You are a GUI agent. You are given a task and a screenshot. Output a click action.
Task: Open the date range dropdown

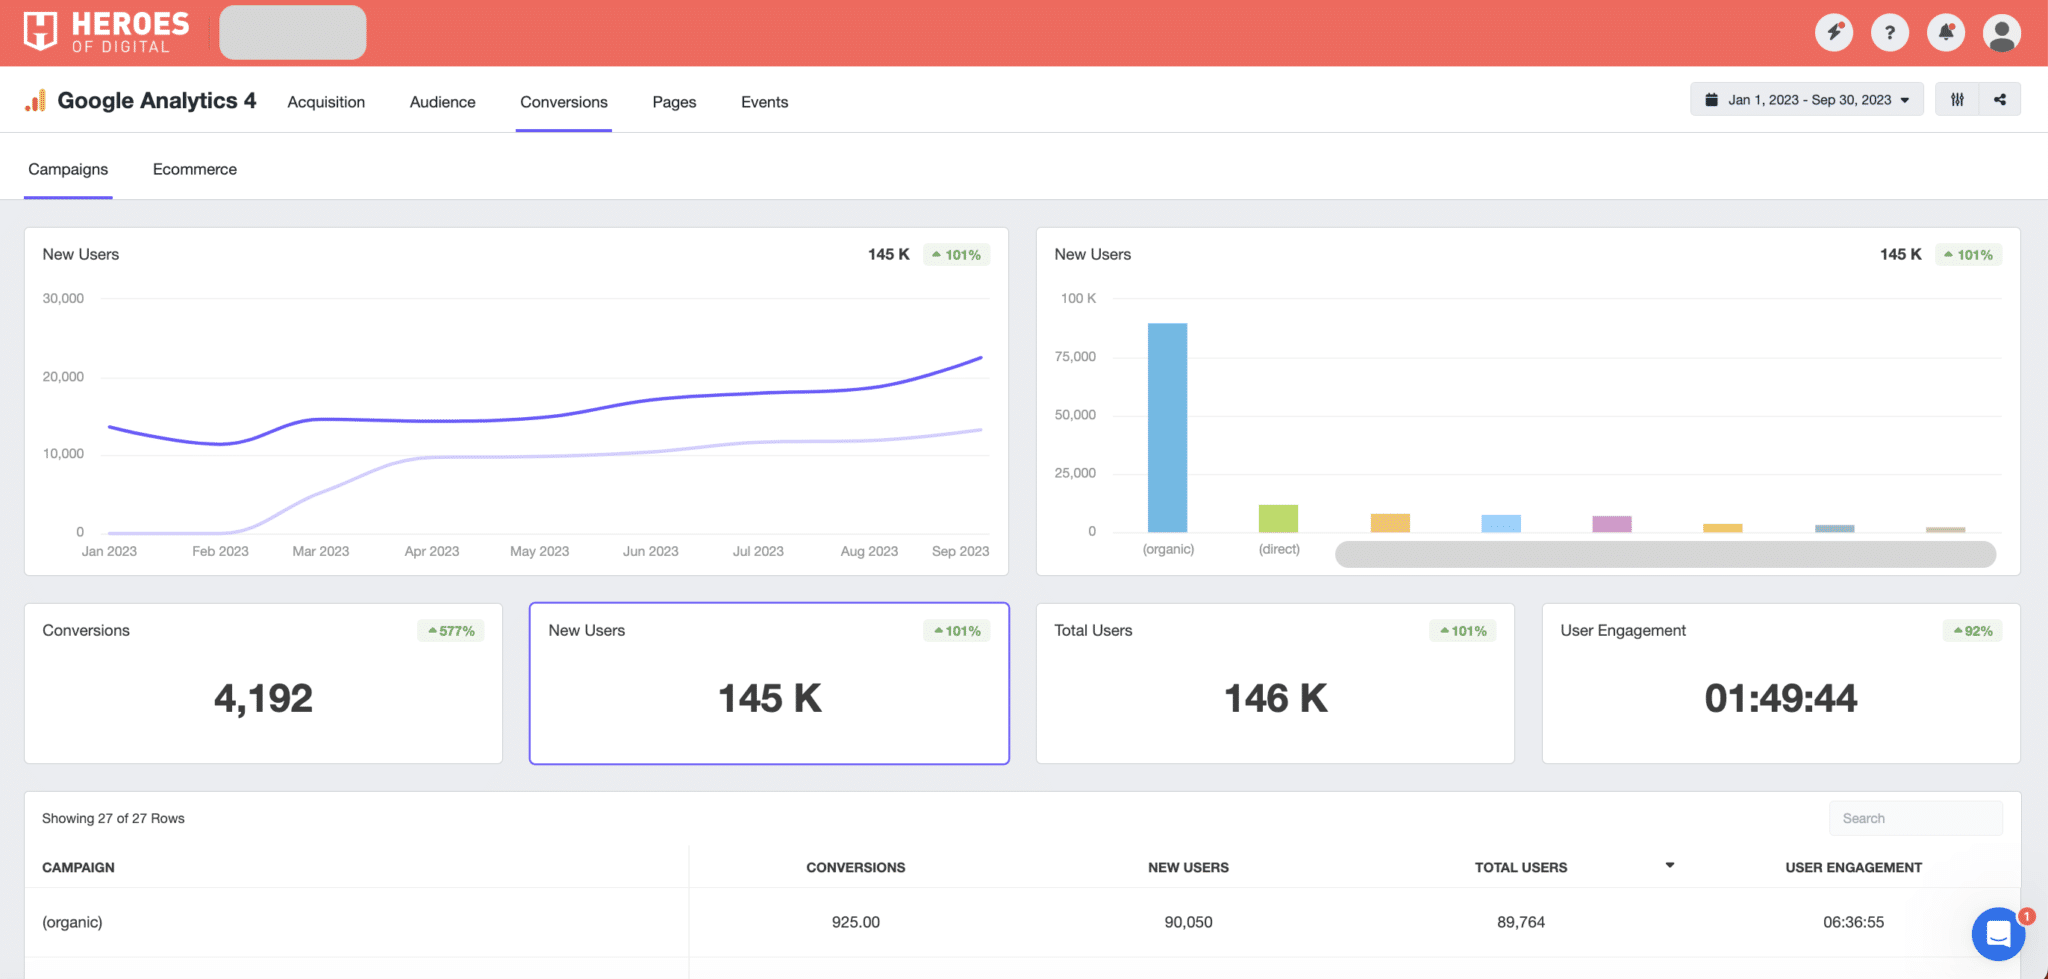(1805, 99)
